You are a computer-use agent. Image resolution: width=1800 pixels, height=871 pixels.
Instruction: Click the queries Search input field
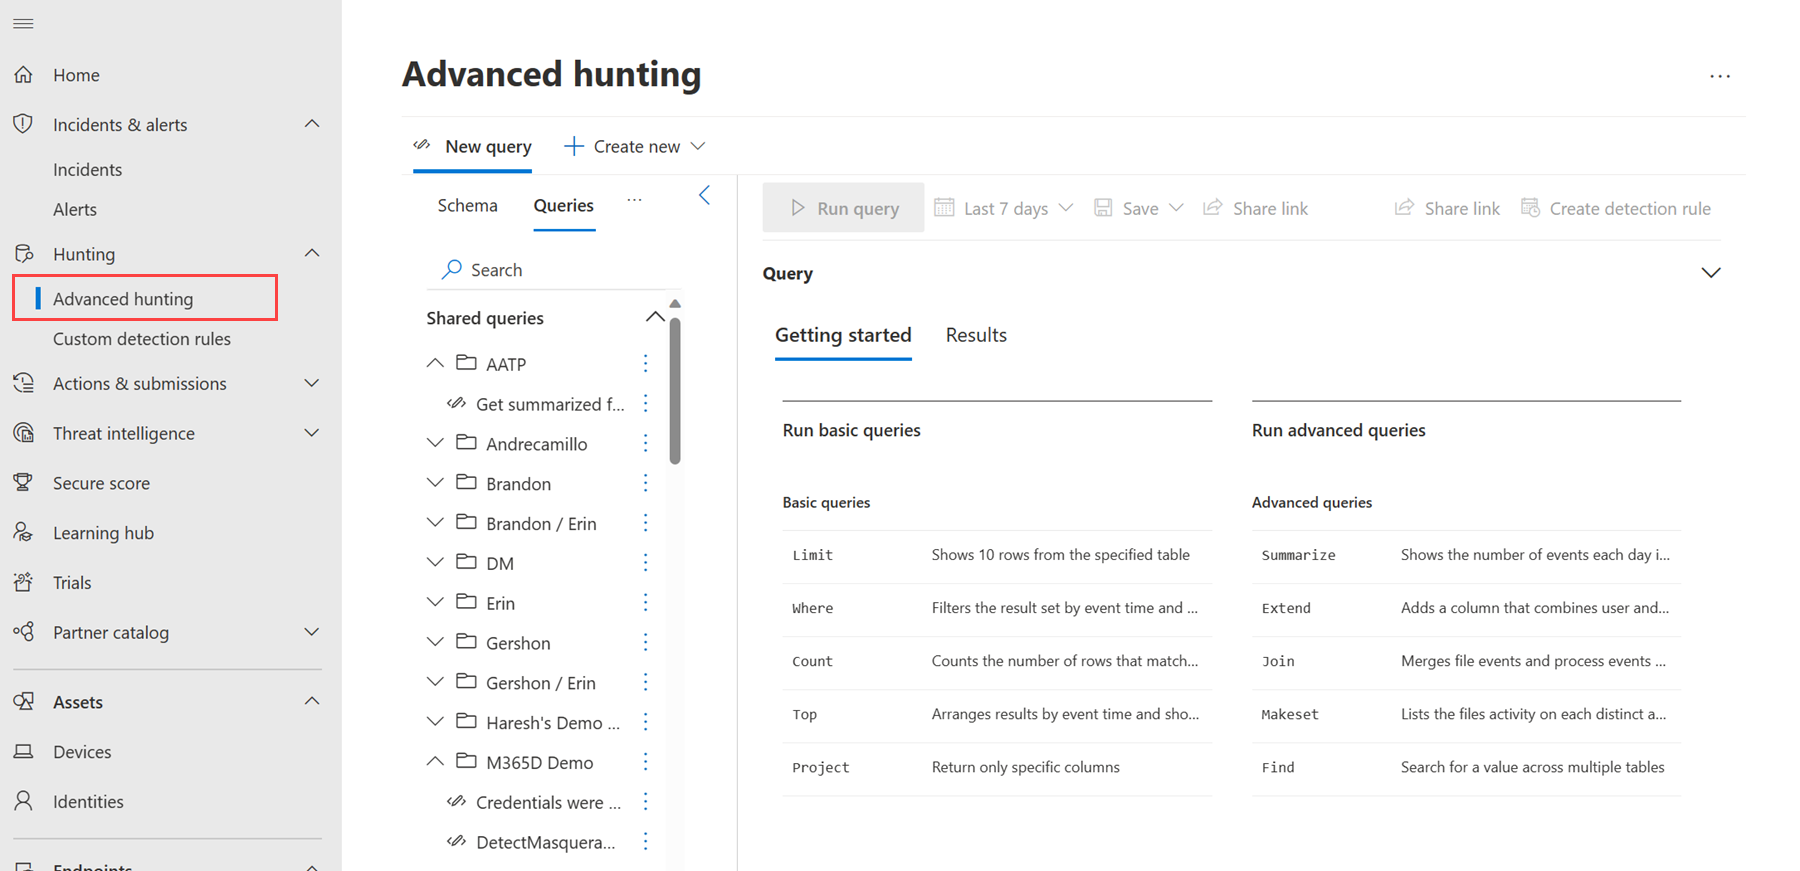560,270
